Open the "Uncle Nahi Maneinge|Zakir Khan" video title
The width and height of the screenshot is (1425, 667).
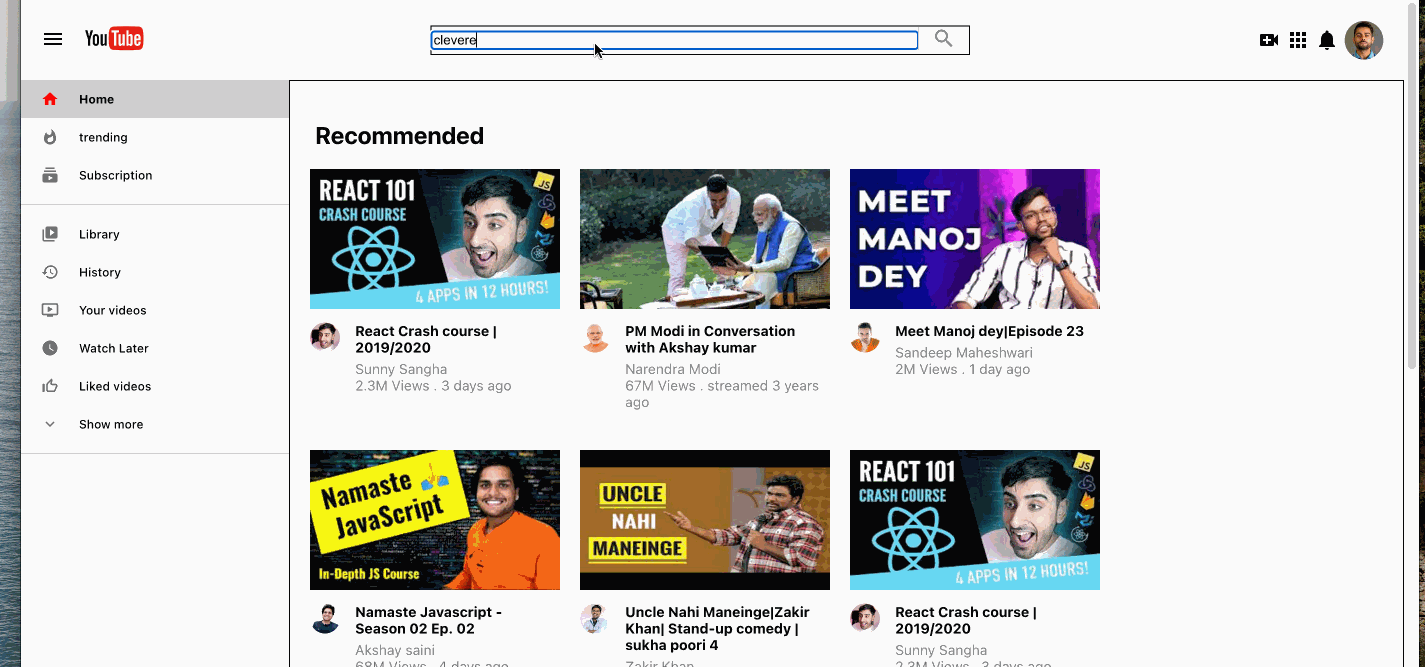tap(717, 629)
